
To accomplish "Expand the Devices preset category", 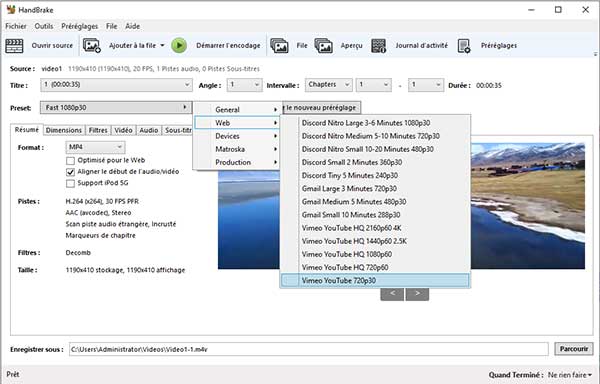I will point(237,136).
